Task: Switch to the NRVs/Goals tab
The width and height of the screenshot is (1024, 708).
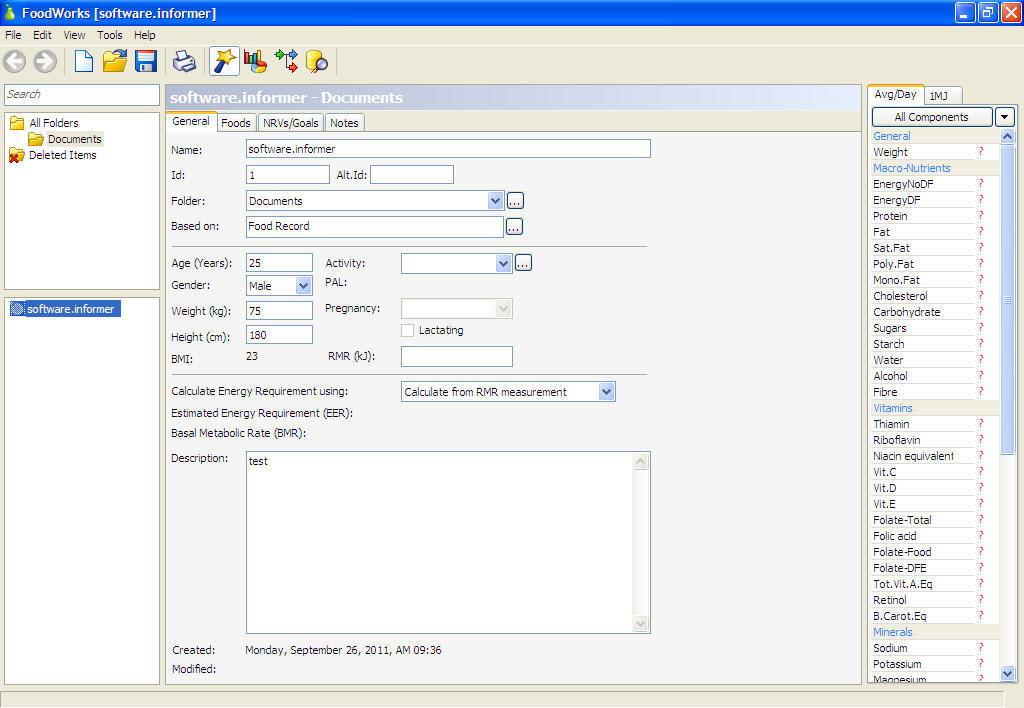Action: point(290,122)
